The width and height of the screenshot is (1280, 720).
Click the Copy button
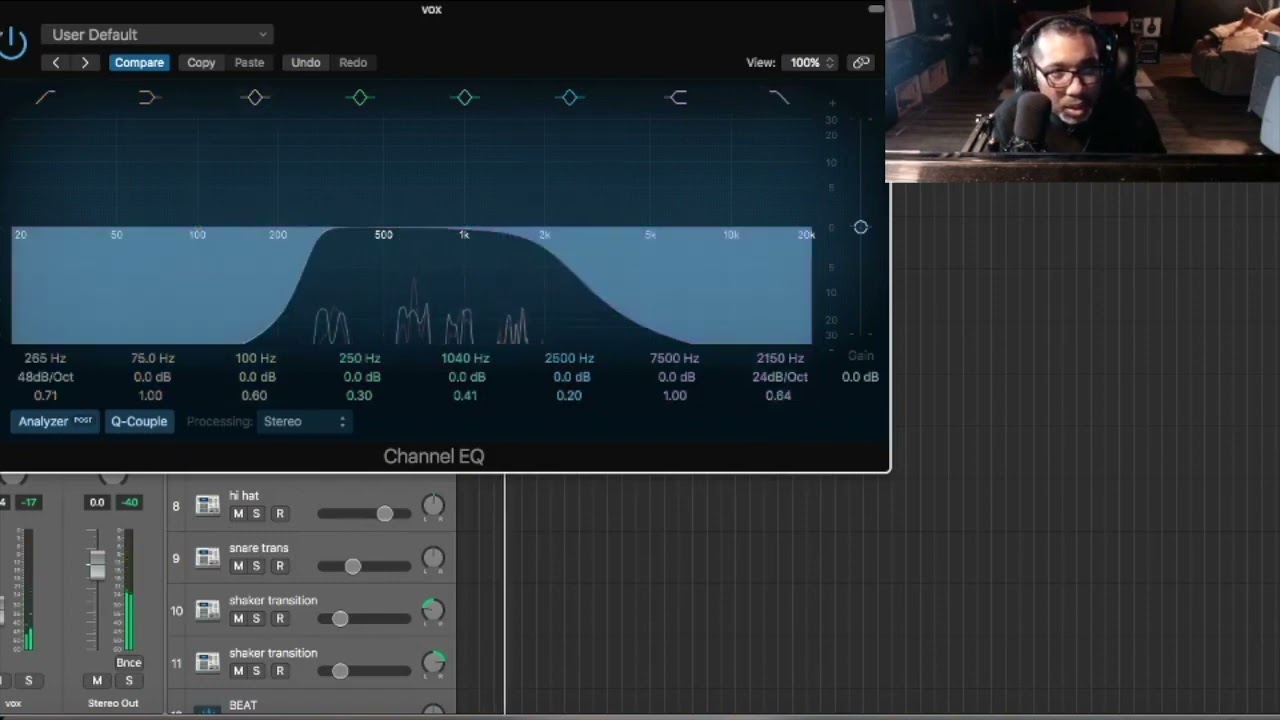coord(201,62)
